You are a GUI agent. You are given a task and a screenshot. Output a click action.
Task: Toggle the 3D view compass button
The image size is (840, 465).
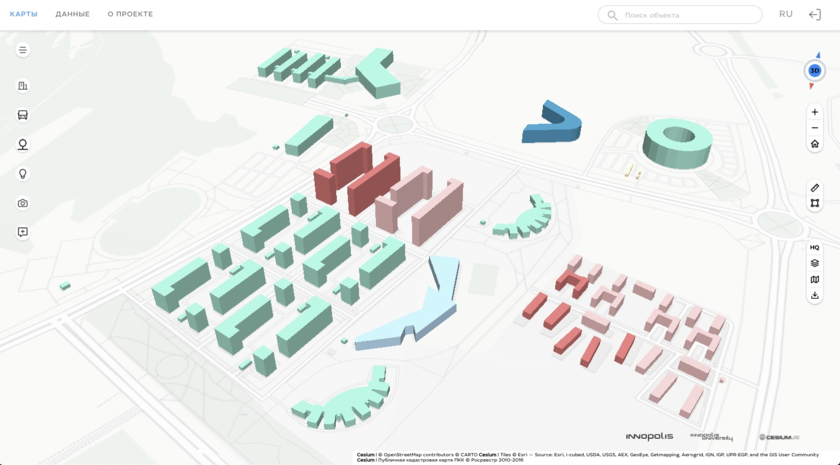(814, 71)
